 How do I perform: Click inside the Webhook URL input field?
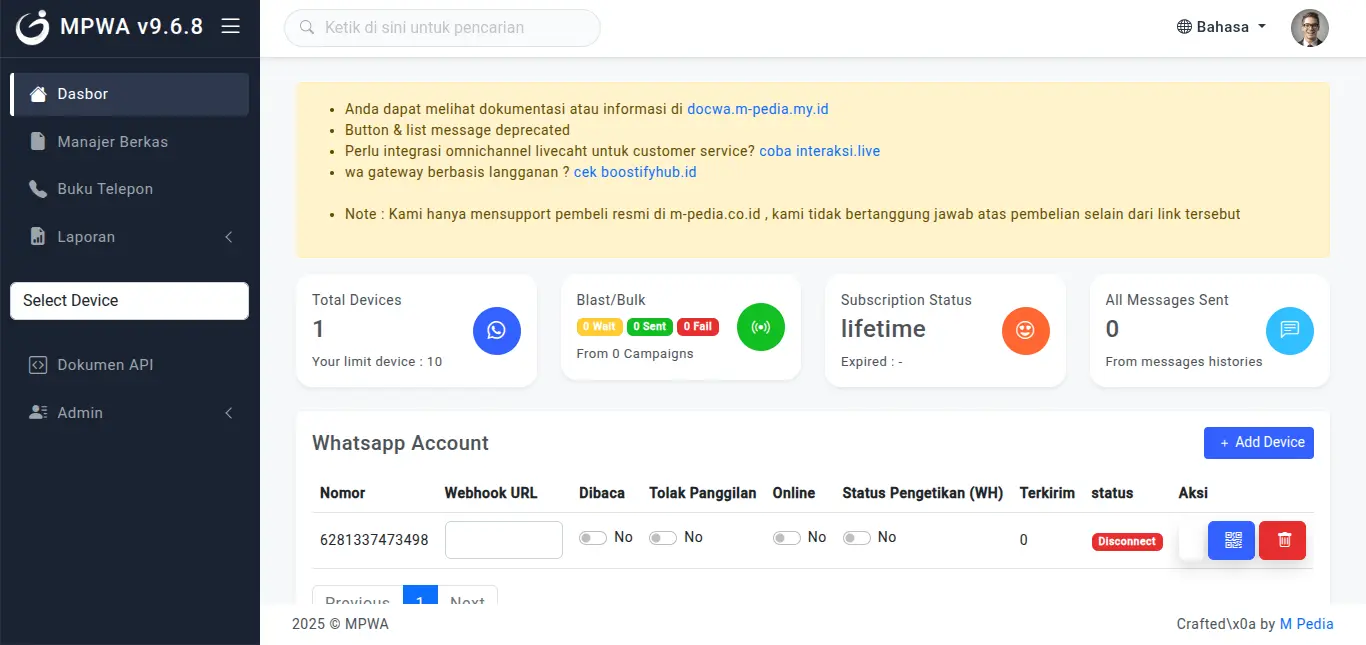click(x=503, y=539)
